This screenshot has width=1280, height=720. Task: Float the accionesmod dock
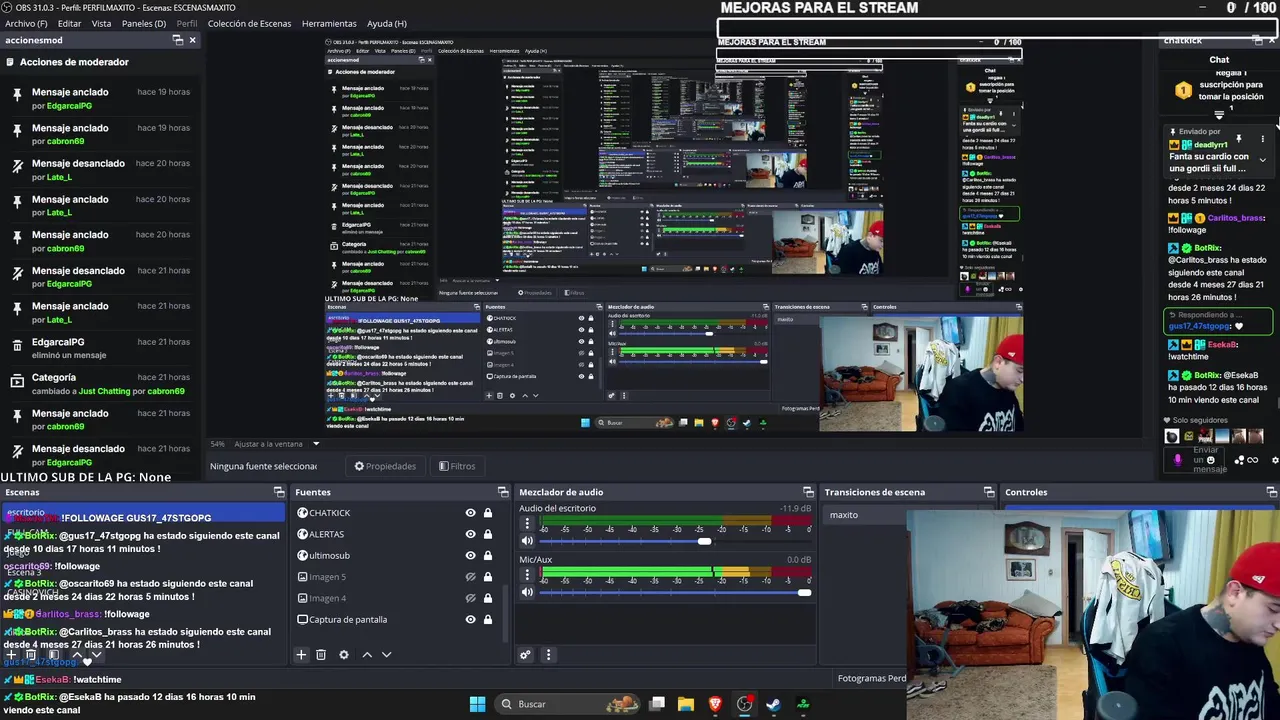178,40
